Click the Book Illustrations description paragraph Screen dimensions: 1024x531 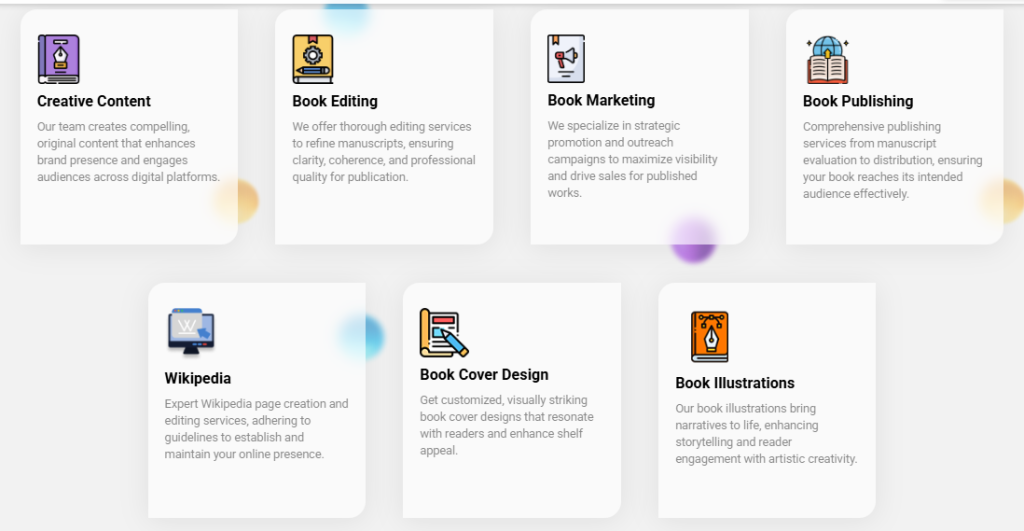766,434
